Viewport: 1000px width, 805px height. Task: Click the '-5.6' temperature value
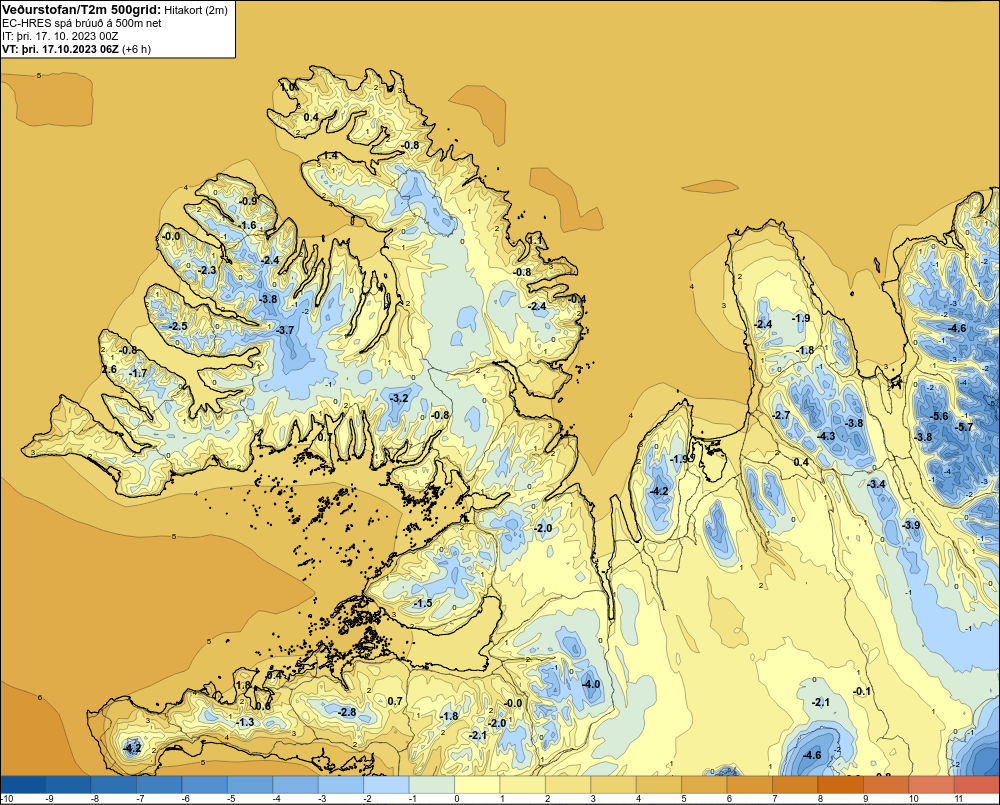pos(939,416)
